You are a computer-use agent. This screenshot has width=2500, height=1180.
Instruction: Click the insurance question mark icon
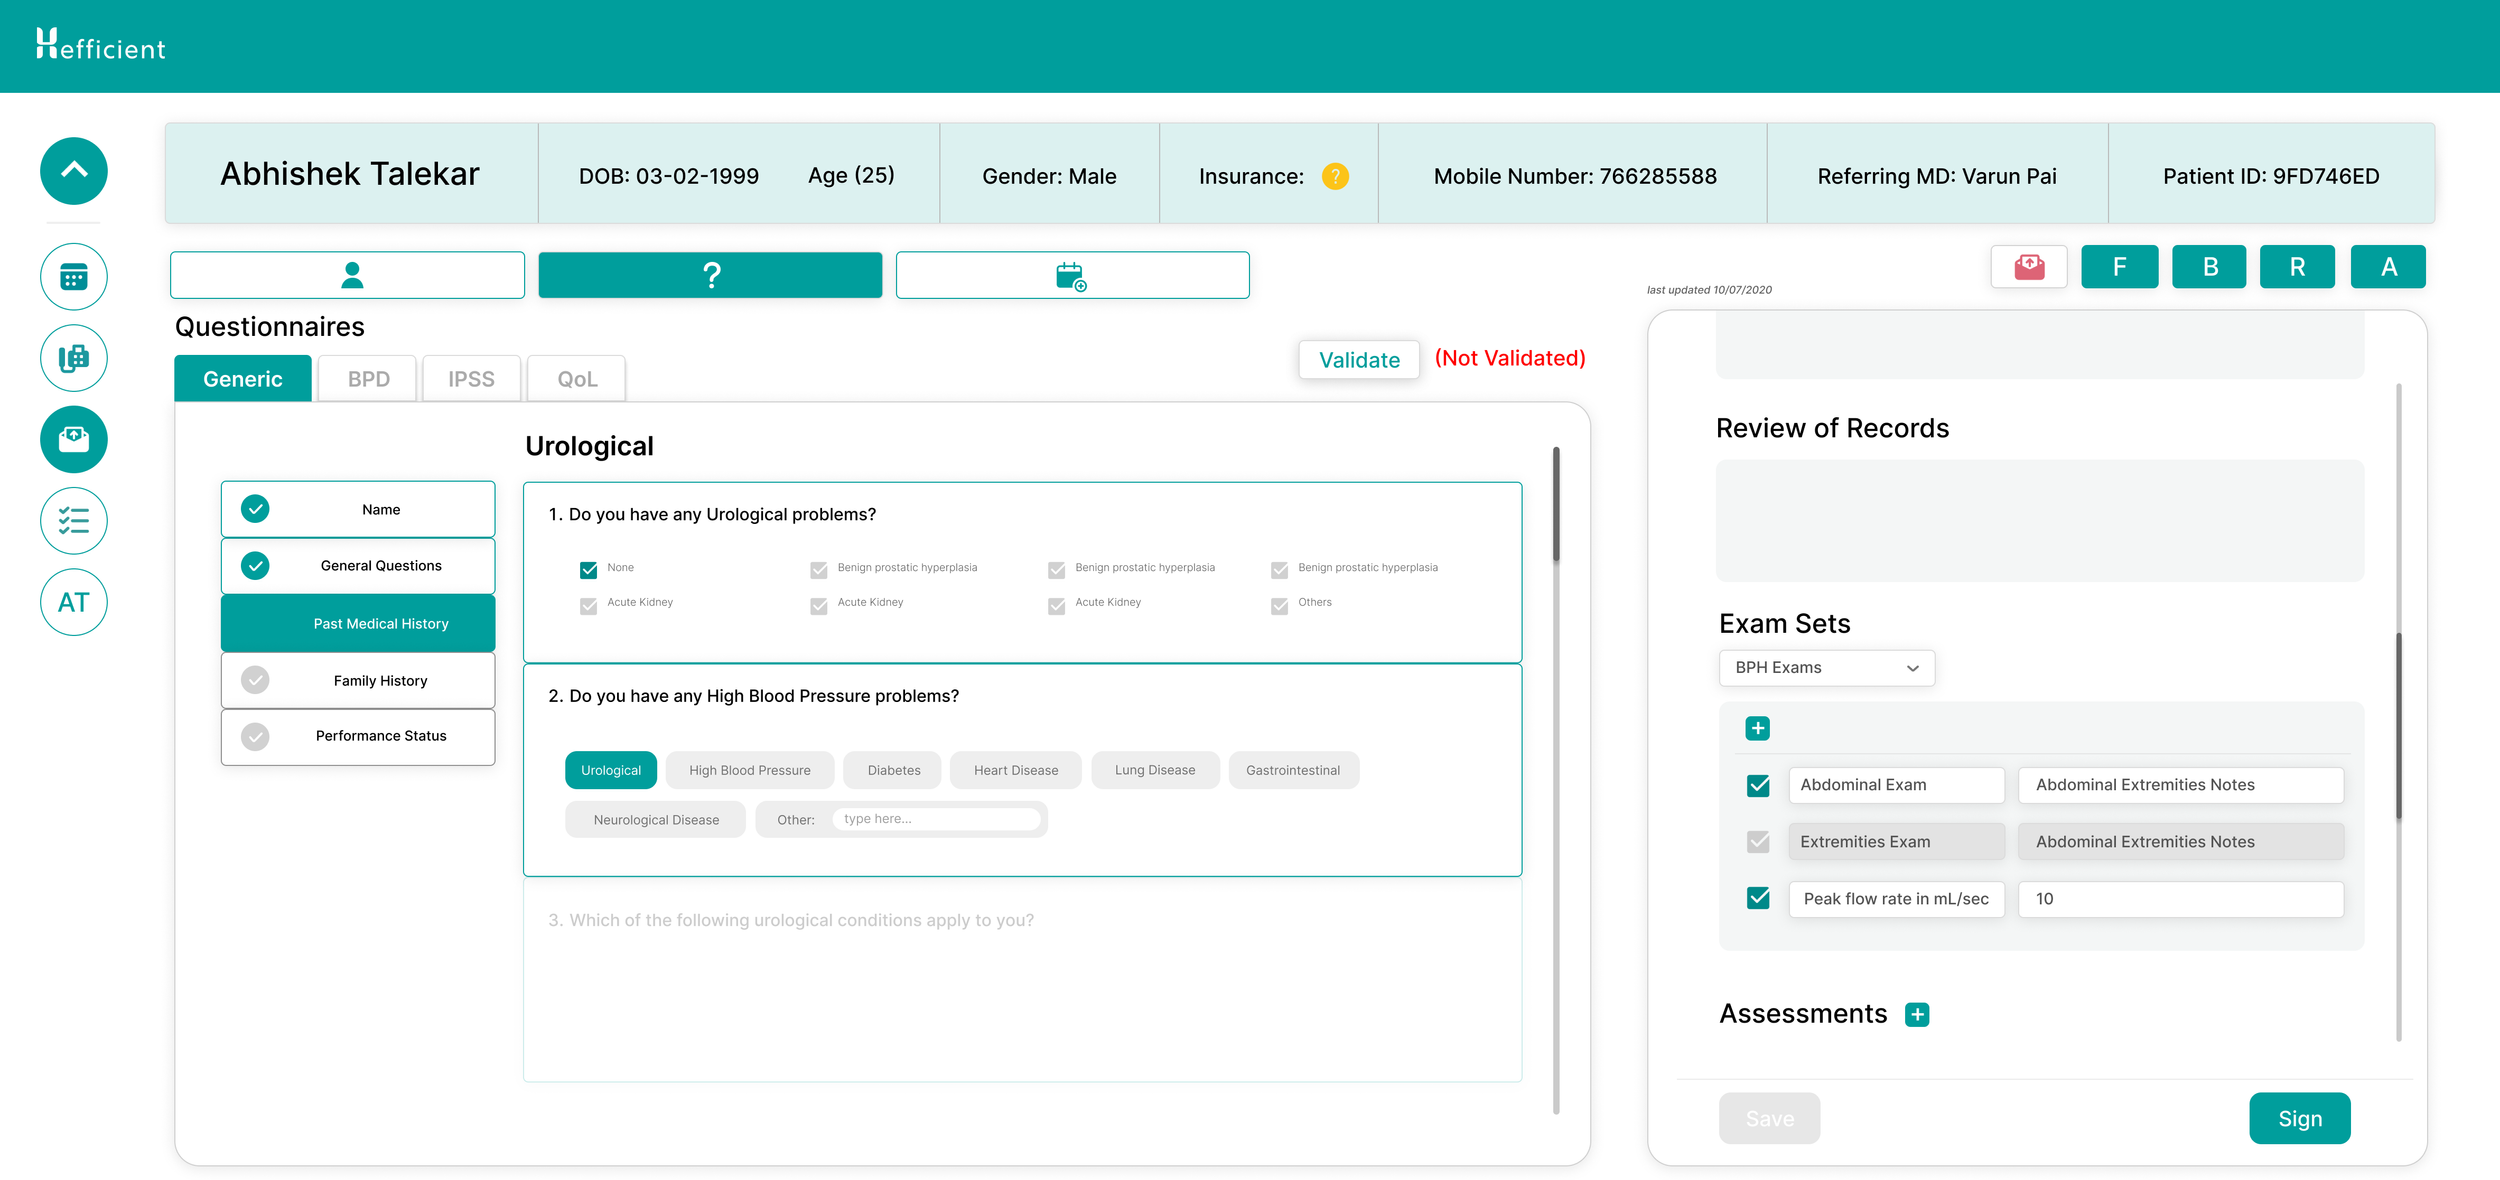[1334, 176]
